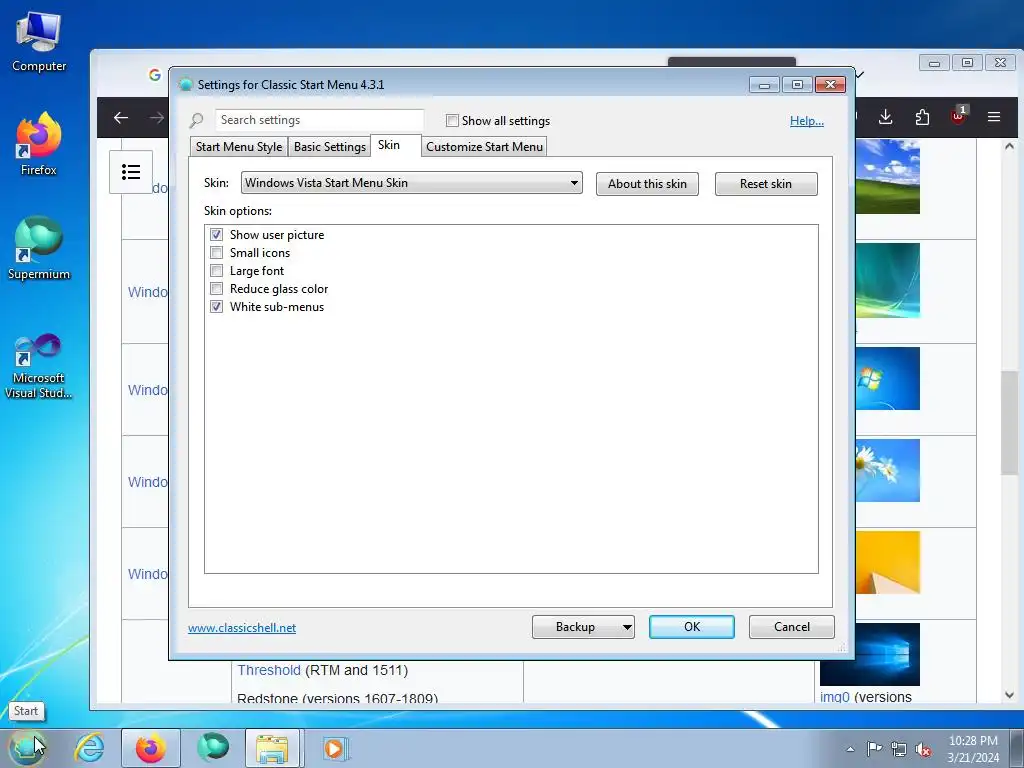The width and height of the screenshot is (1024, 768).
Task: Click Windows XP Bliss wallpaper thumbnail
Action: 888,176
